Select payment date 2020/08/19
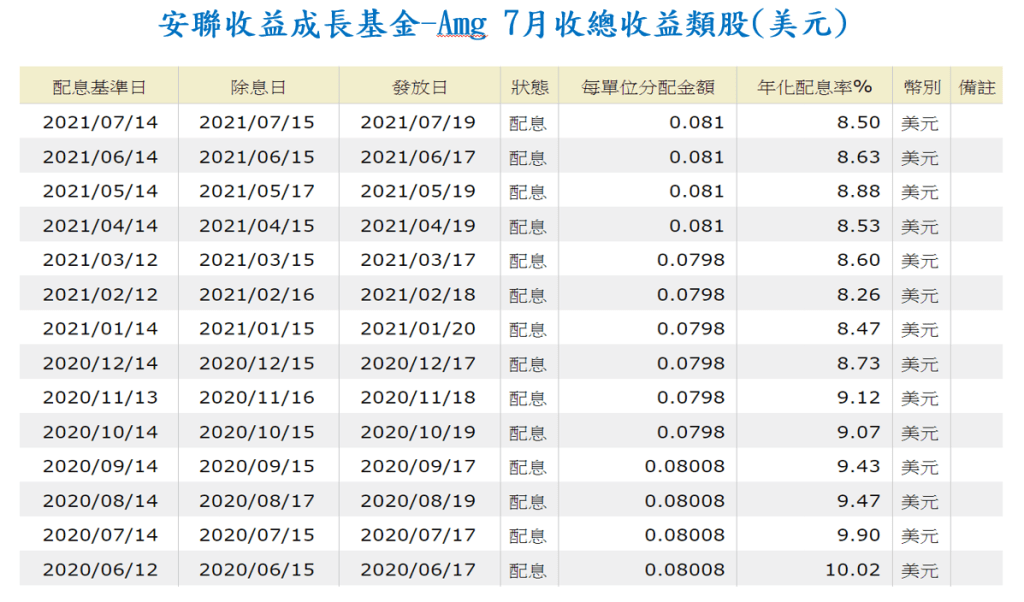This screenshot has height=602, width=1024. coord(418,501)
